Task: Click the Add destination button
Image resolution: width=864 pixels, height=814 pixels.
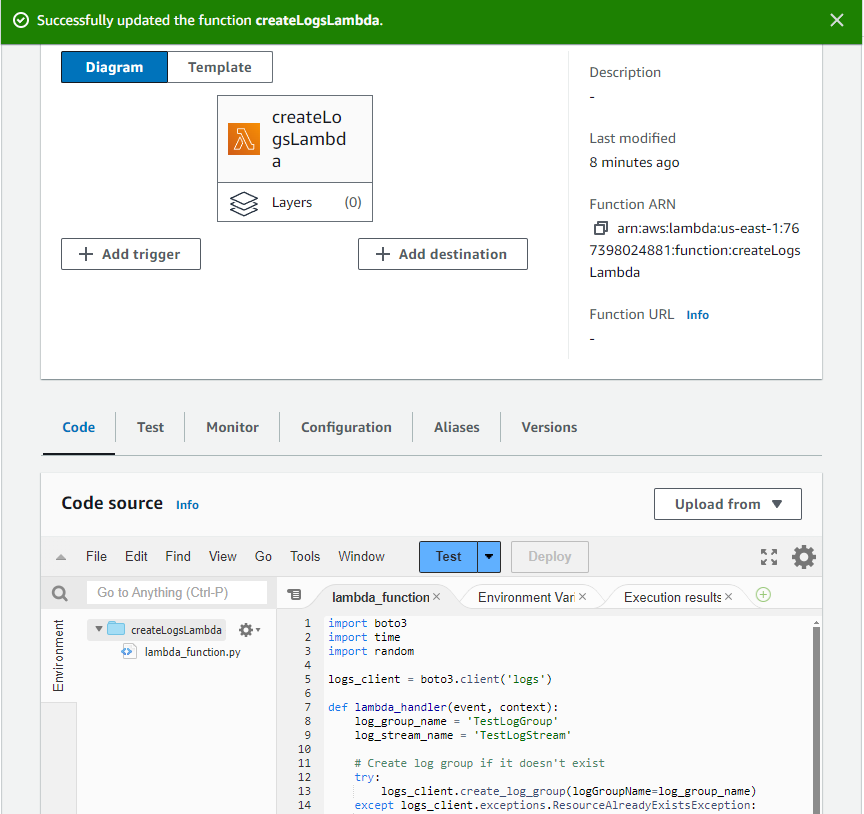Action: [442, 254]
